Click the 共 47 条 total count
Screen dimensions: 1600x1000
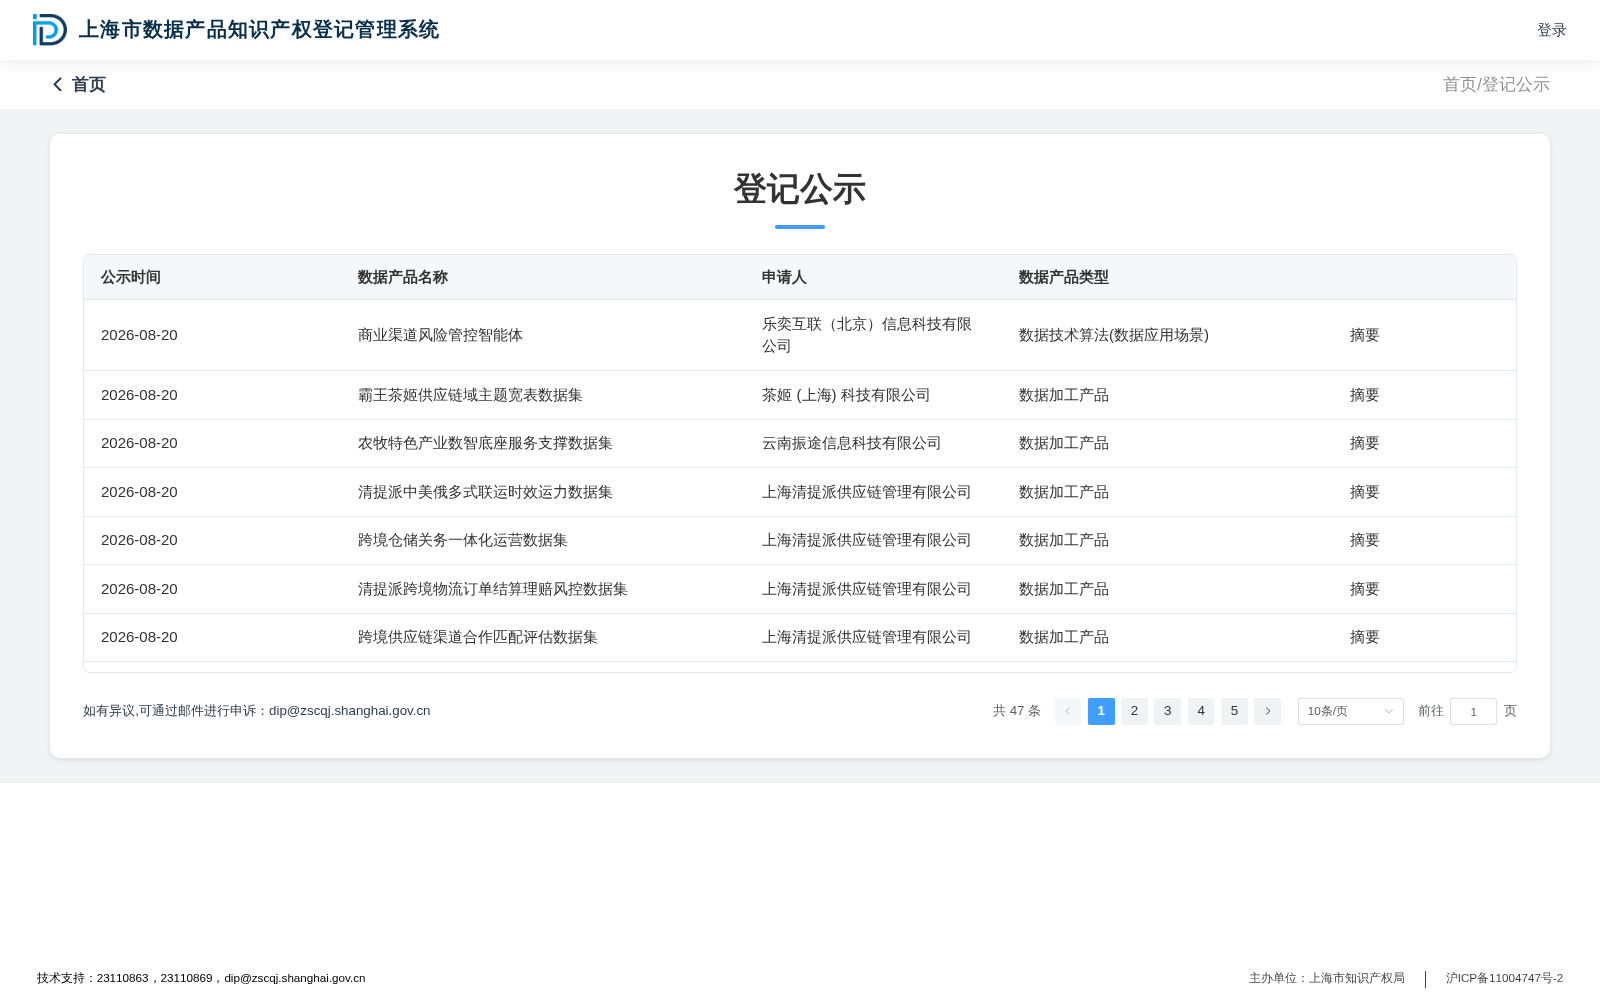coord(1016,711)
